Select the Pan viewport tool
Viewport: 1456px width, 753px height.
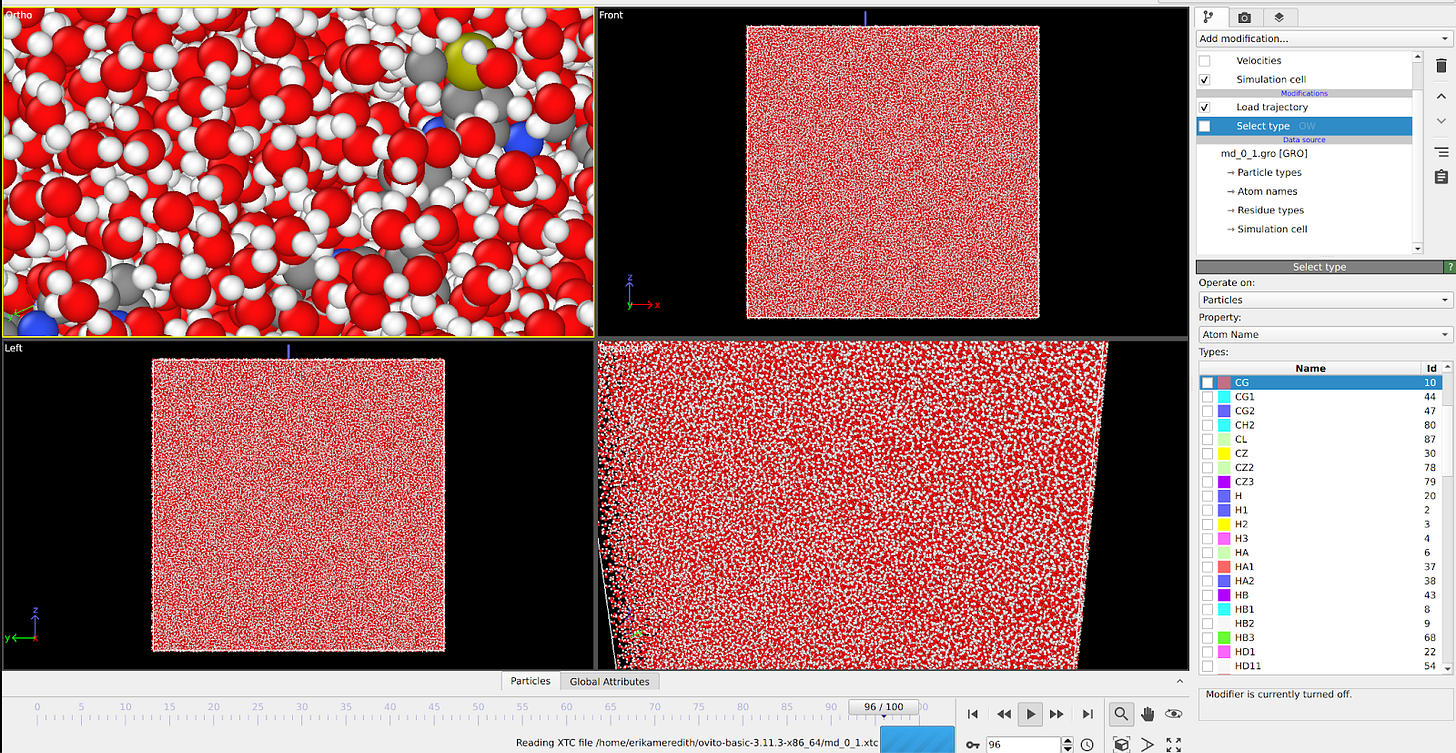pos(1147,714)
